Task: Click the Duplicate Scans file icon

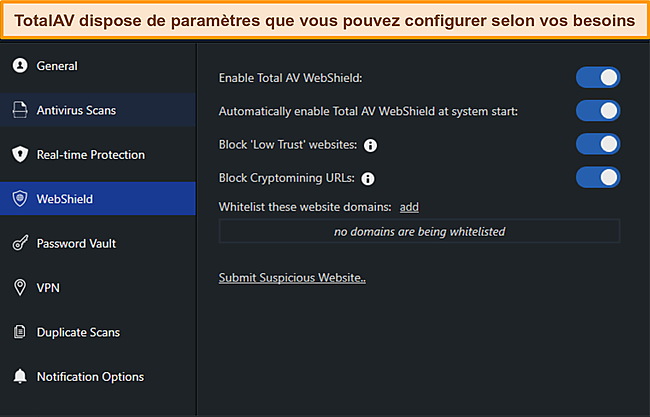Action: point(19,332)
